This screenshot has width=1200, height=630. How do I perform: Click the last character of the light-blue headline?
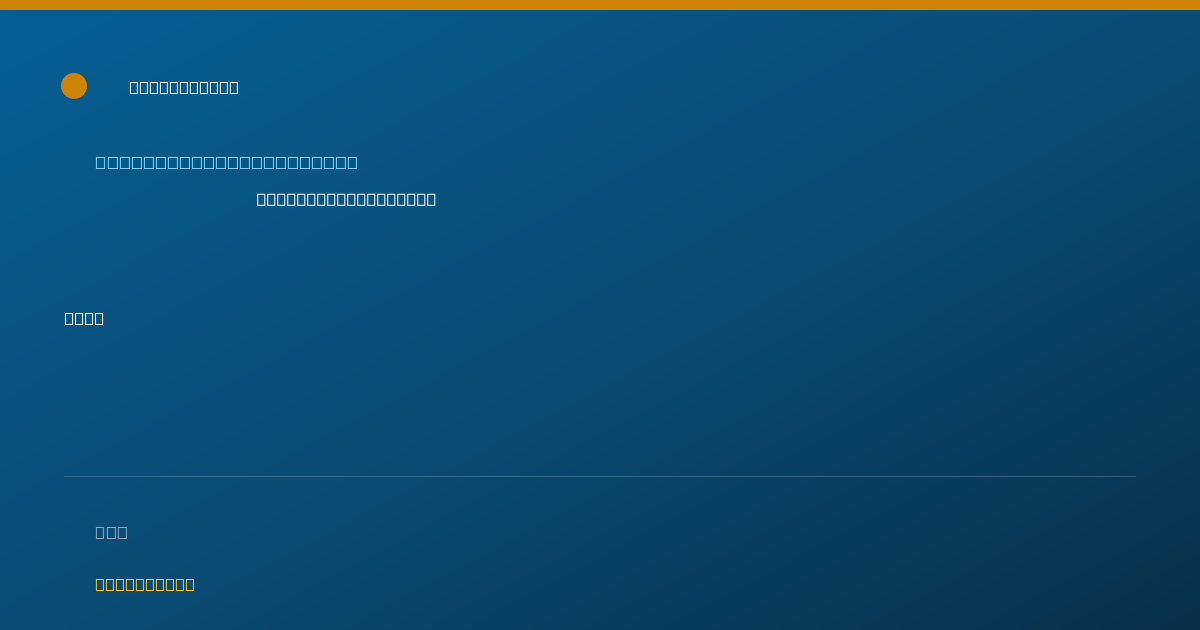[352, 162]
